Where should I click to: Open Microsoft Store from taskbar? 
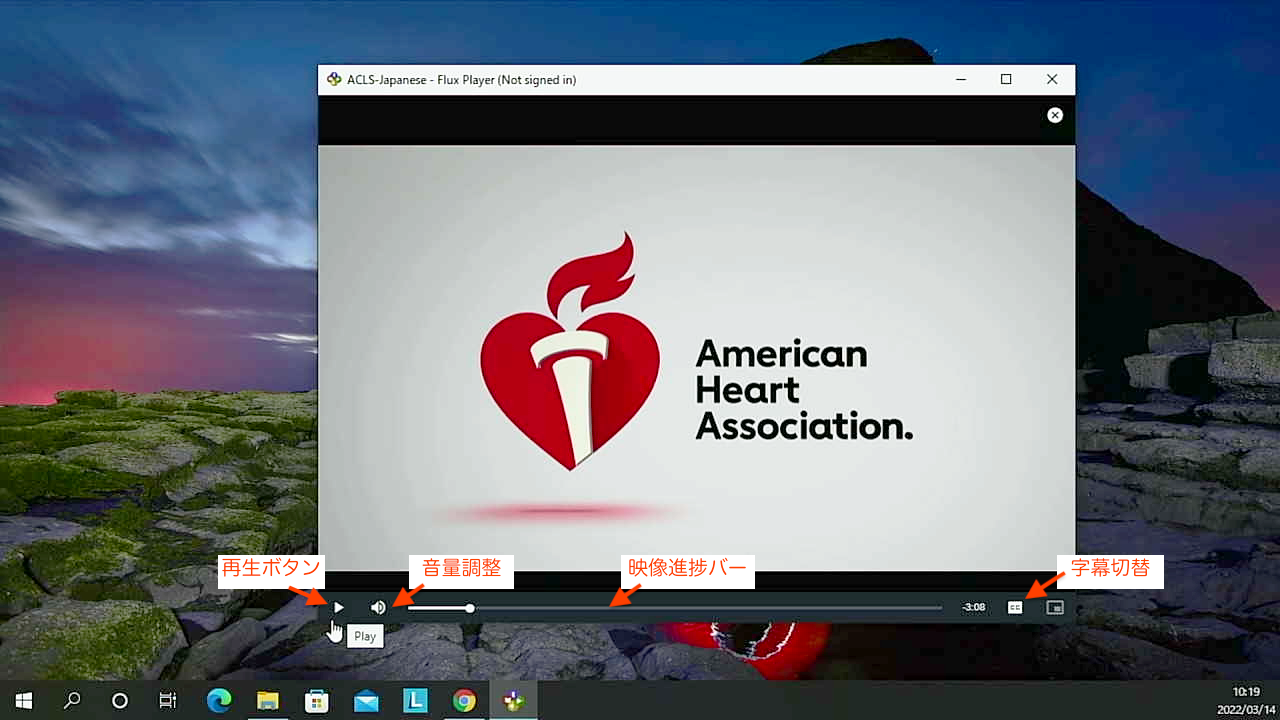[x=316, y=700]
